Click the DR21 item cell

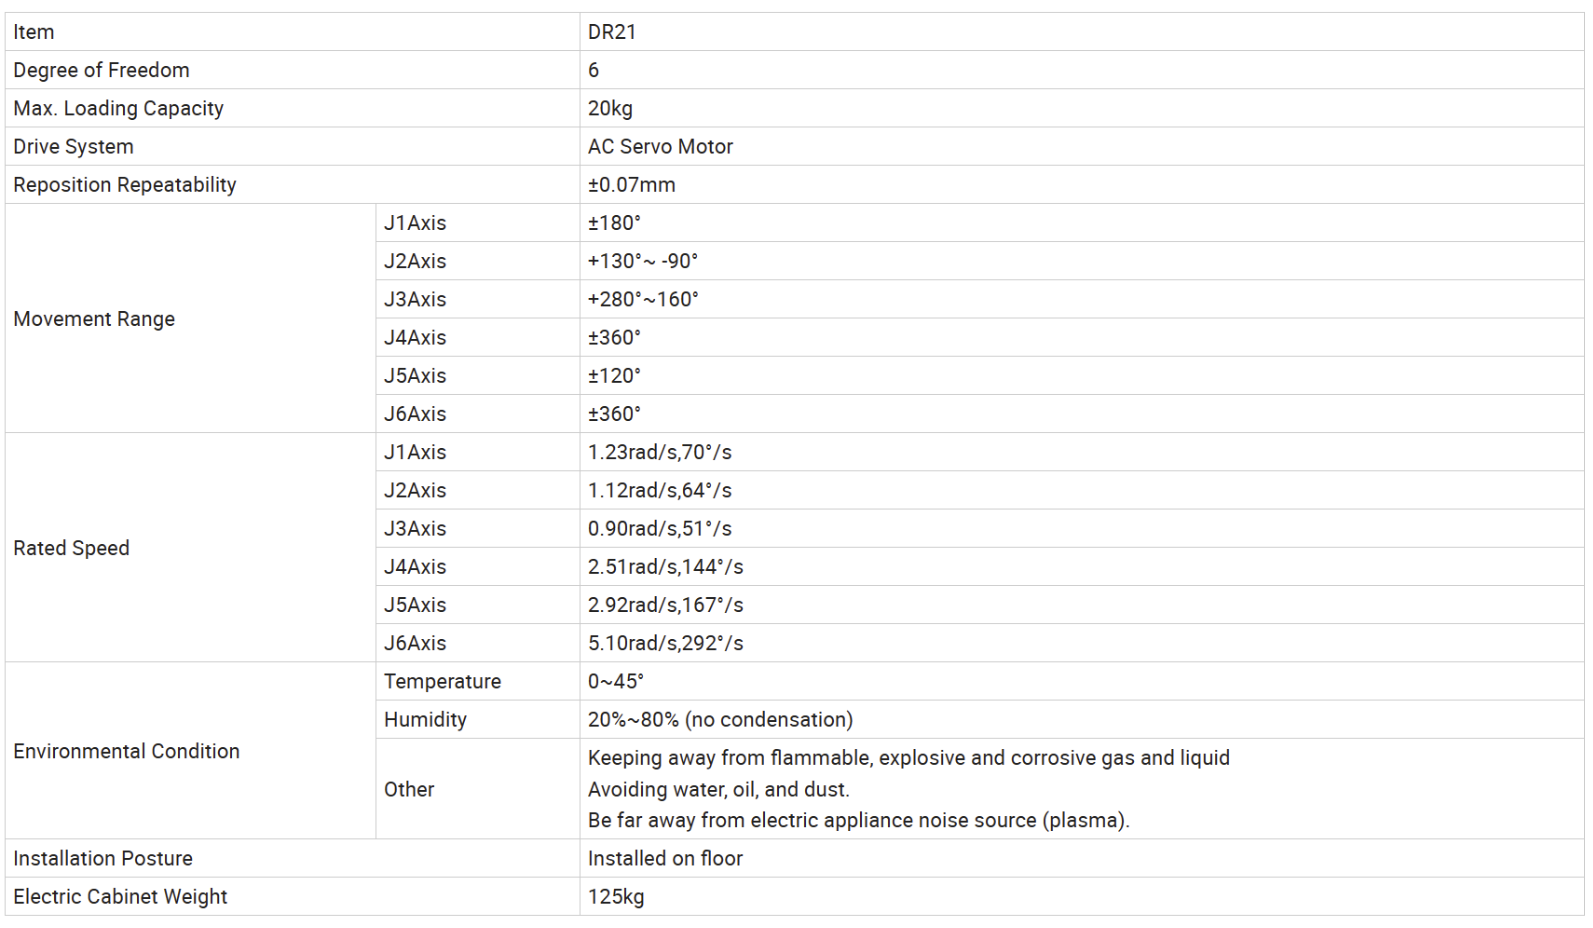pos(612,32)
